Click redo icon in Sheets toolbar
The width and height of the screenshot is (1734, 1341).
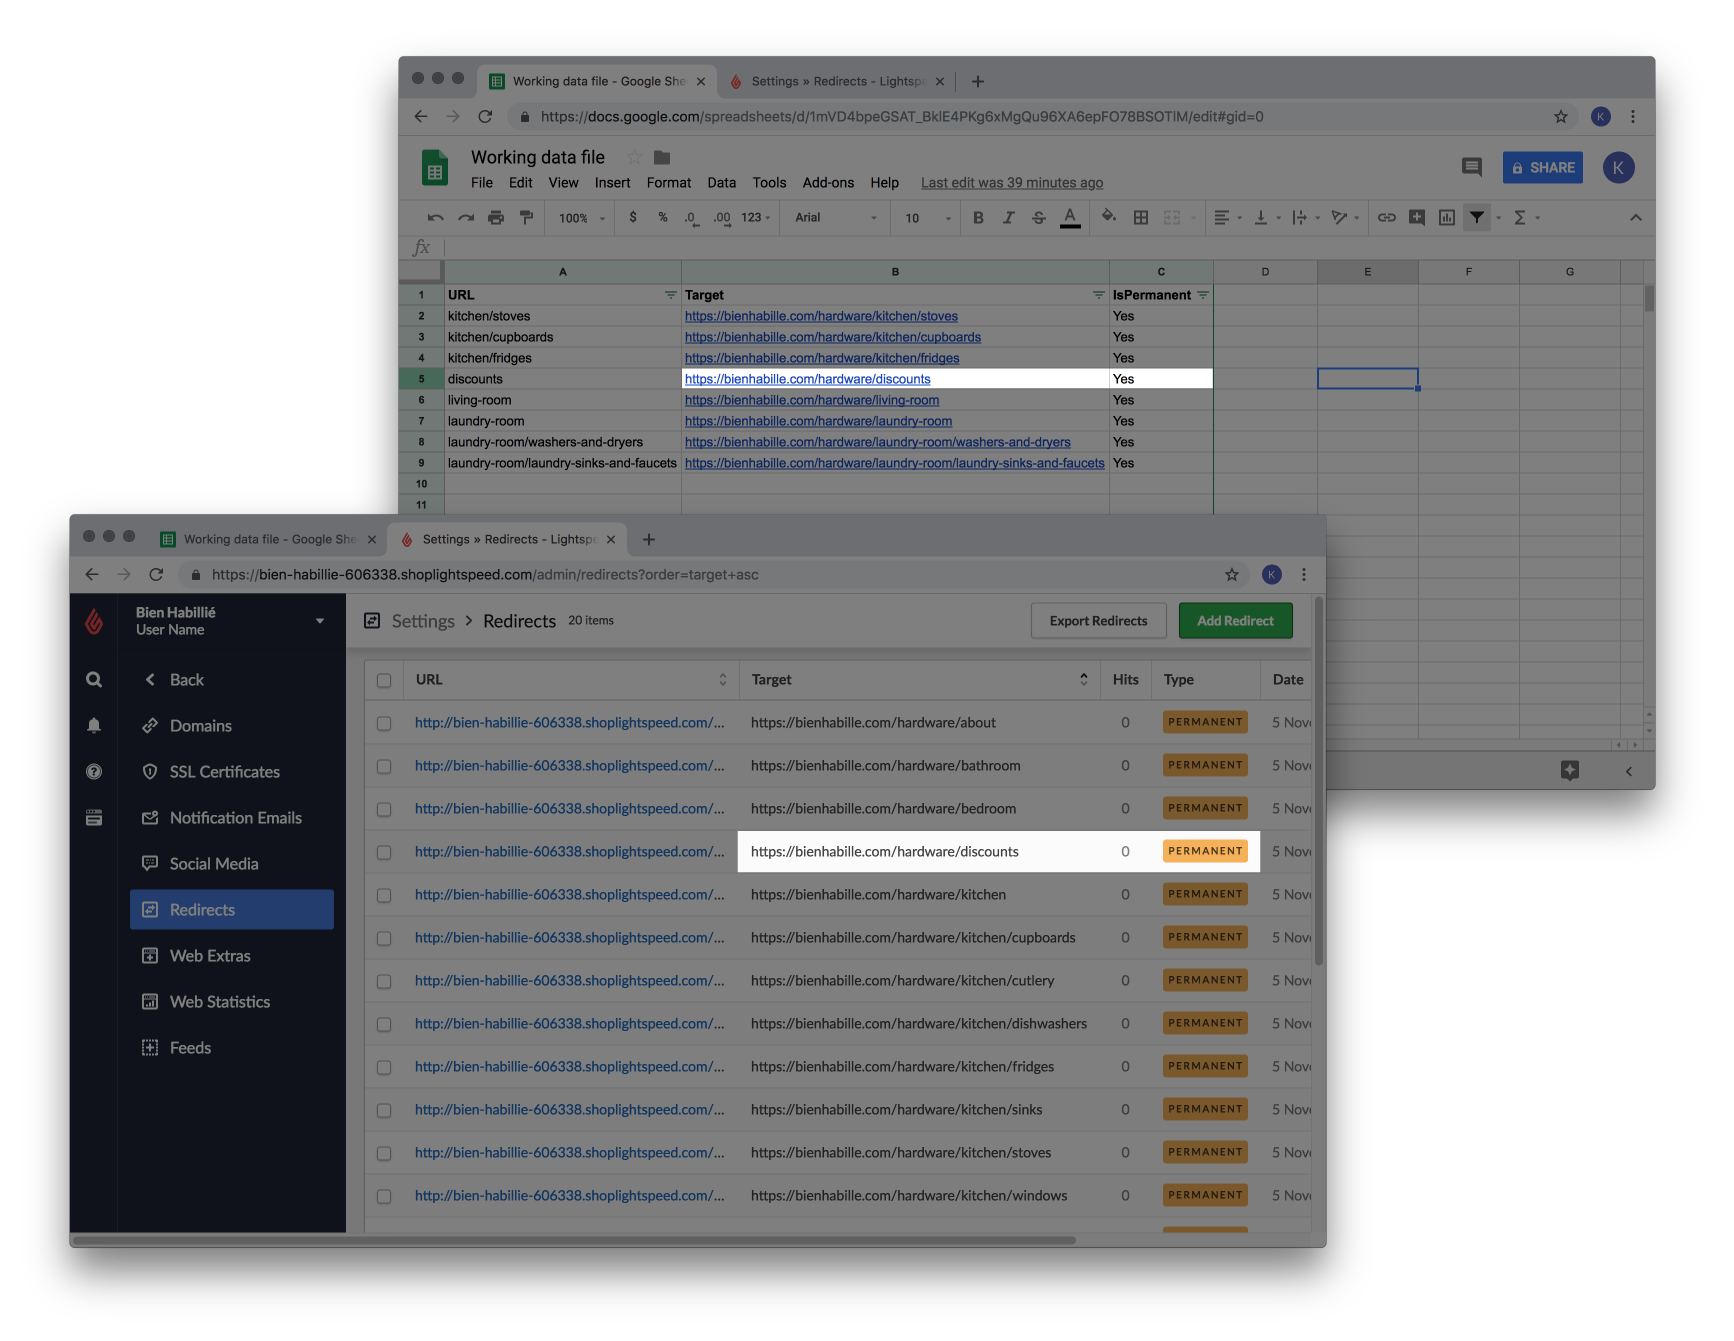coord(466,217)
